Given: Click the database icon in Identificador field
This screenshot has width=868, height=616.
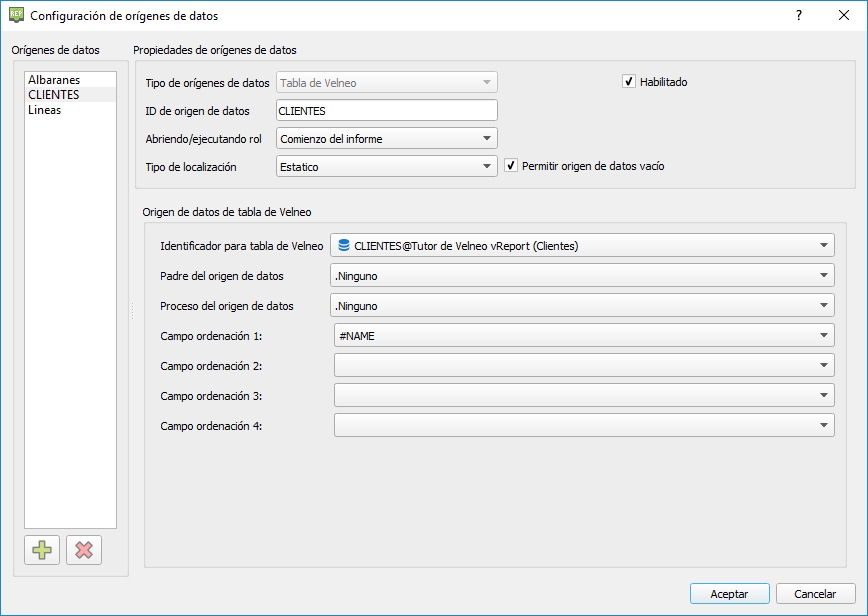Looking at the screenshot, I should tap(344, 245).
